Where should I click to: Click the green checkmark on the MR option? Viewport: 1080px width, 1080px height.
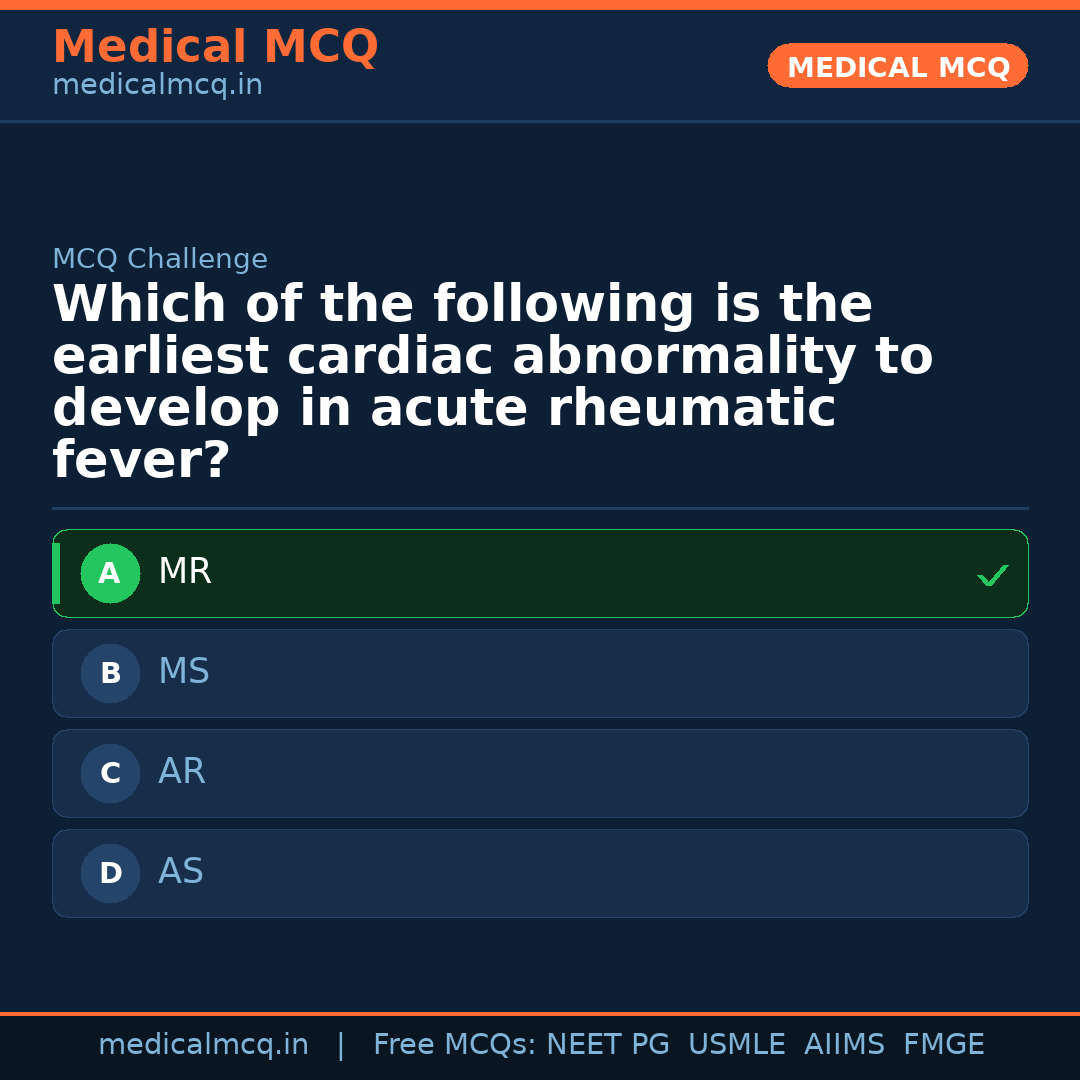[992, 575]
